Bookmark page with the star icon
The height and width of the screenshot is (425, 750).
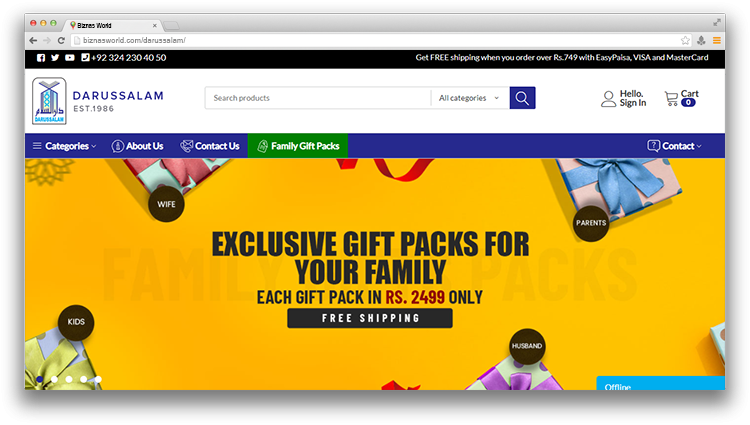pyautogui.click(x=685, y=40)
